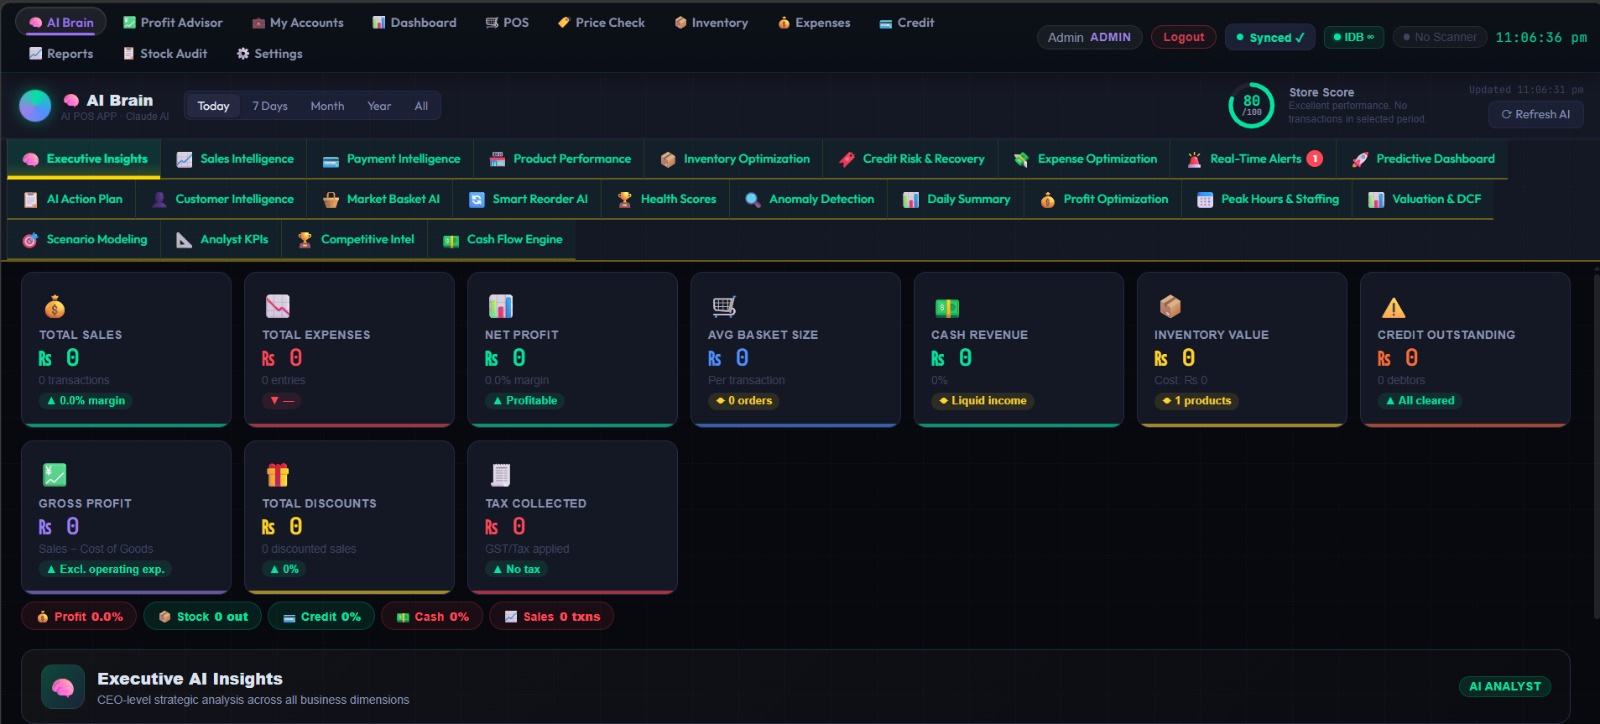The height and width of the screenshot is (724, 1600).
Task: Switch to Expense Optimization tab
Action: click(1085, 159)
